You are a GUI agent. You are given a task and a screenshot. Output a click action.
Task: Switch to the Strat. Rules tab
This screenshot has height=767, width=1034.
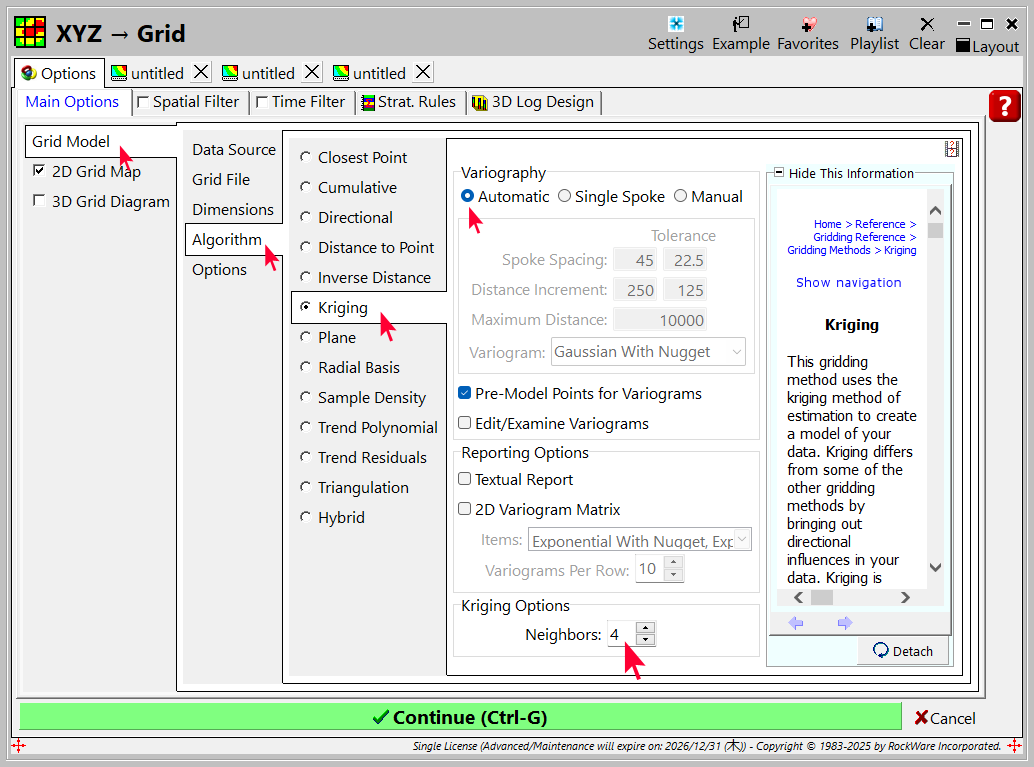point(408,102)
